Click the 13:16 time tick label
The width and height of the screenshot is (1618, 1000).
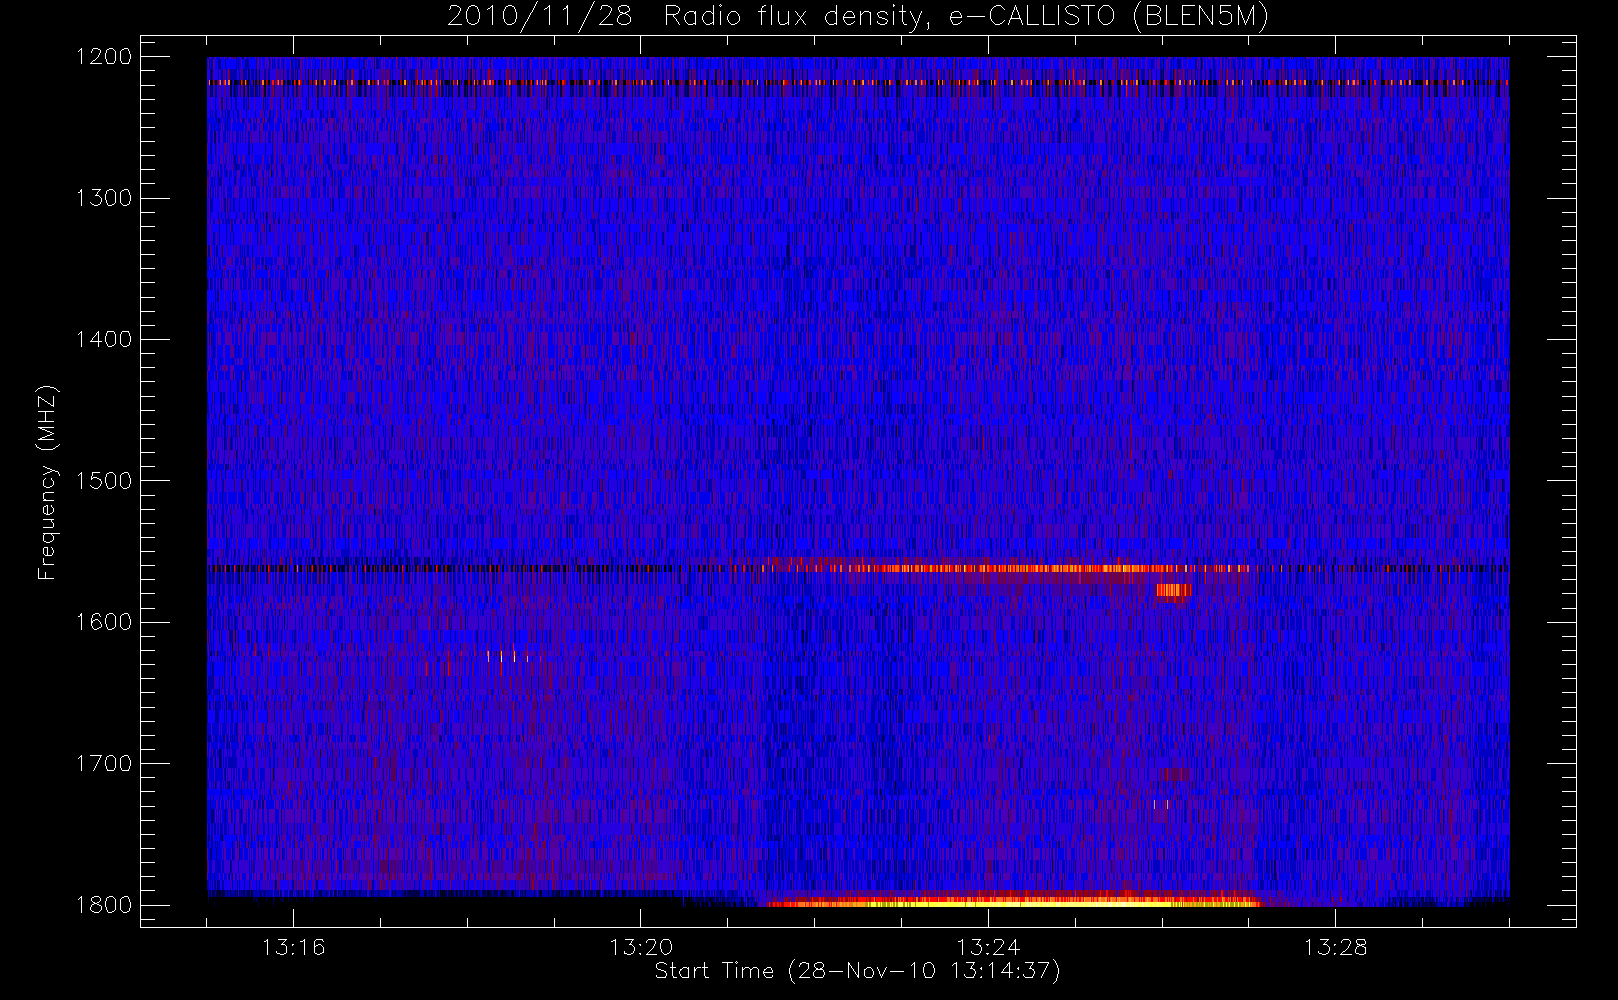tap(293, 947)
